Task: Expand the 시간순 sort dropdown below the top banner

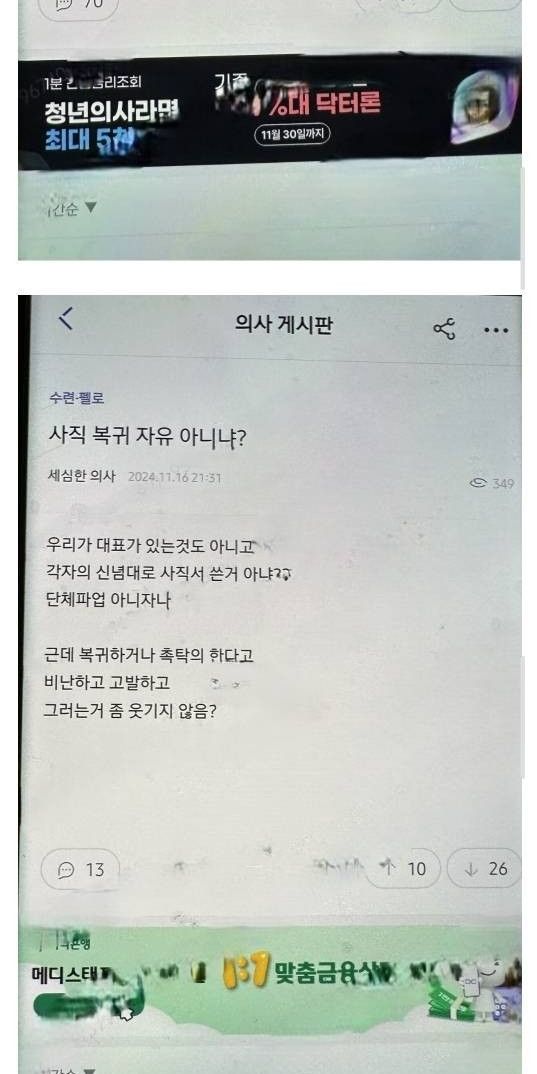Action: (x=73, y=208)
